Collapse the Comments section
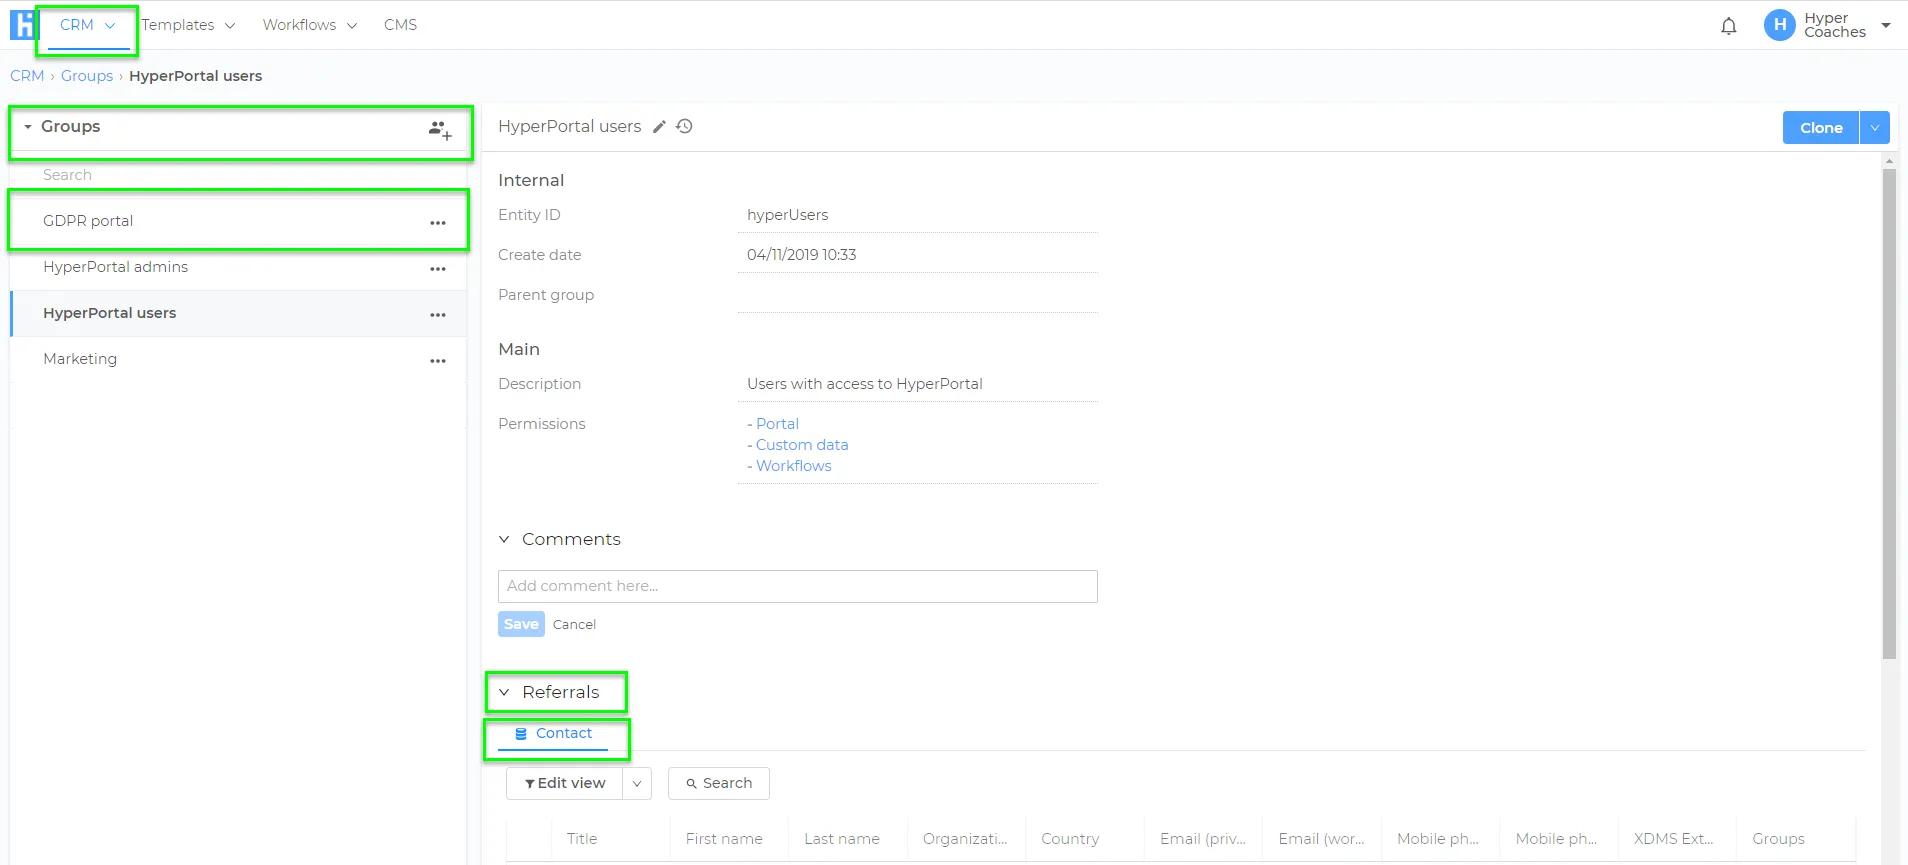 (504, 539)
